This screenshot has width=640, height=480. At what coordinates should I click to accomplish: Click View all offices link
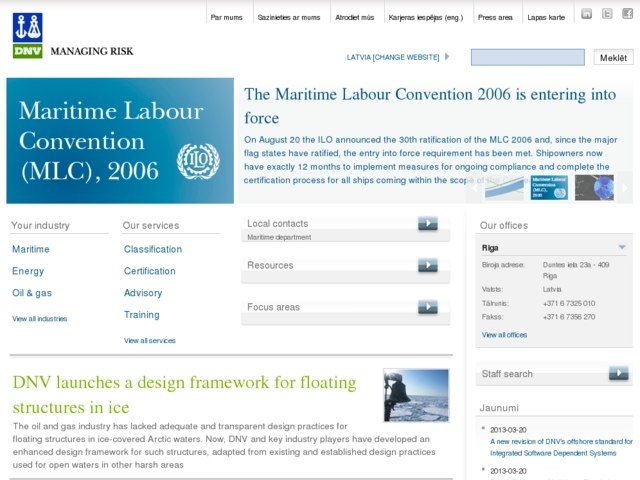504,335
